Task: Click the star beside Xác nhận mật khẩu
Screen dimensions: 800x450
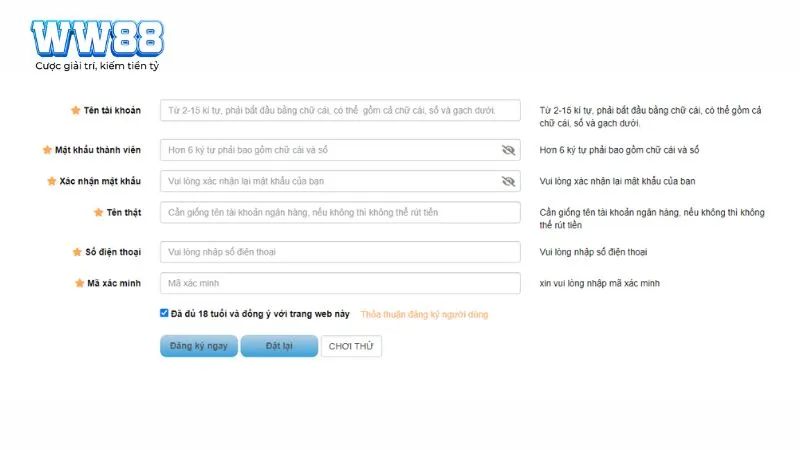Action: (x=52, y=181)
